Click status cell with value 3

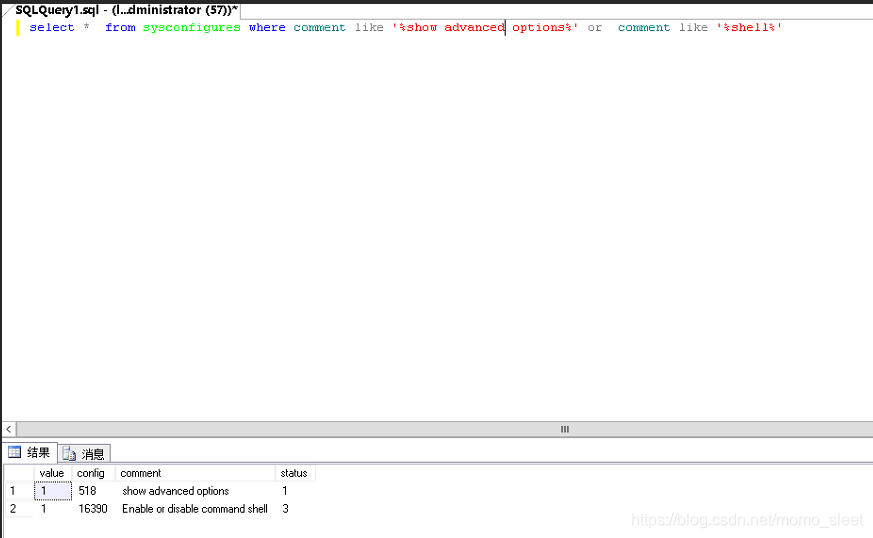pyautogui.click(x=295, y=508)
